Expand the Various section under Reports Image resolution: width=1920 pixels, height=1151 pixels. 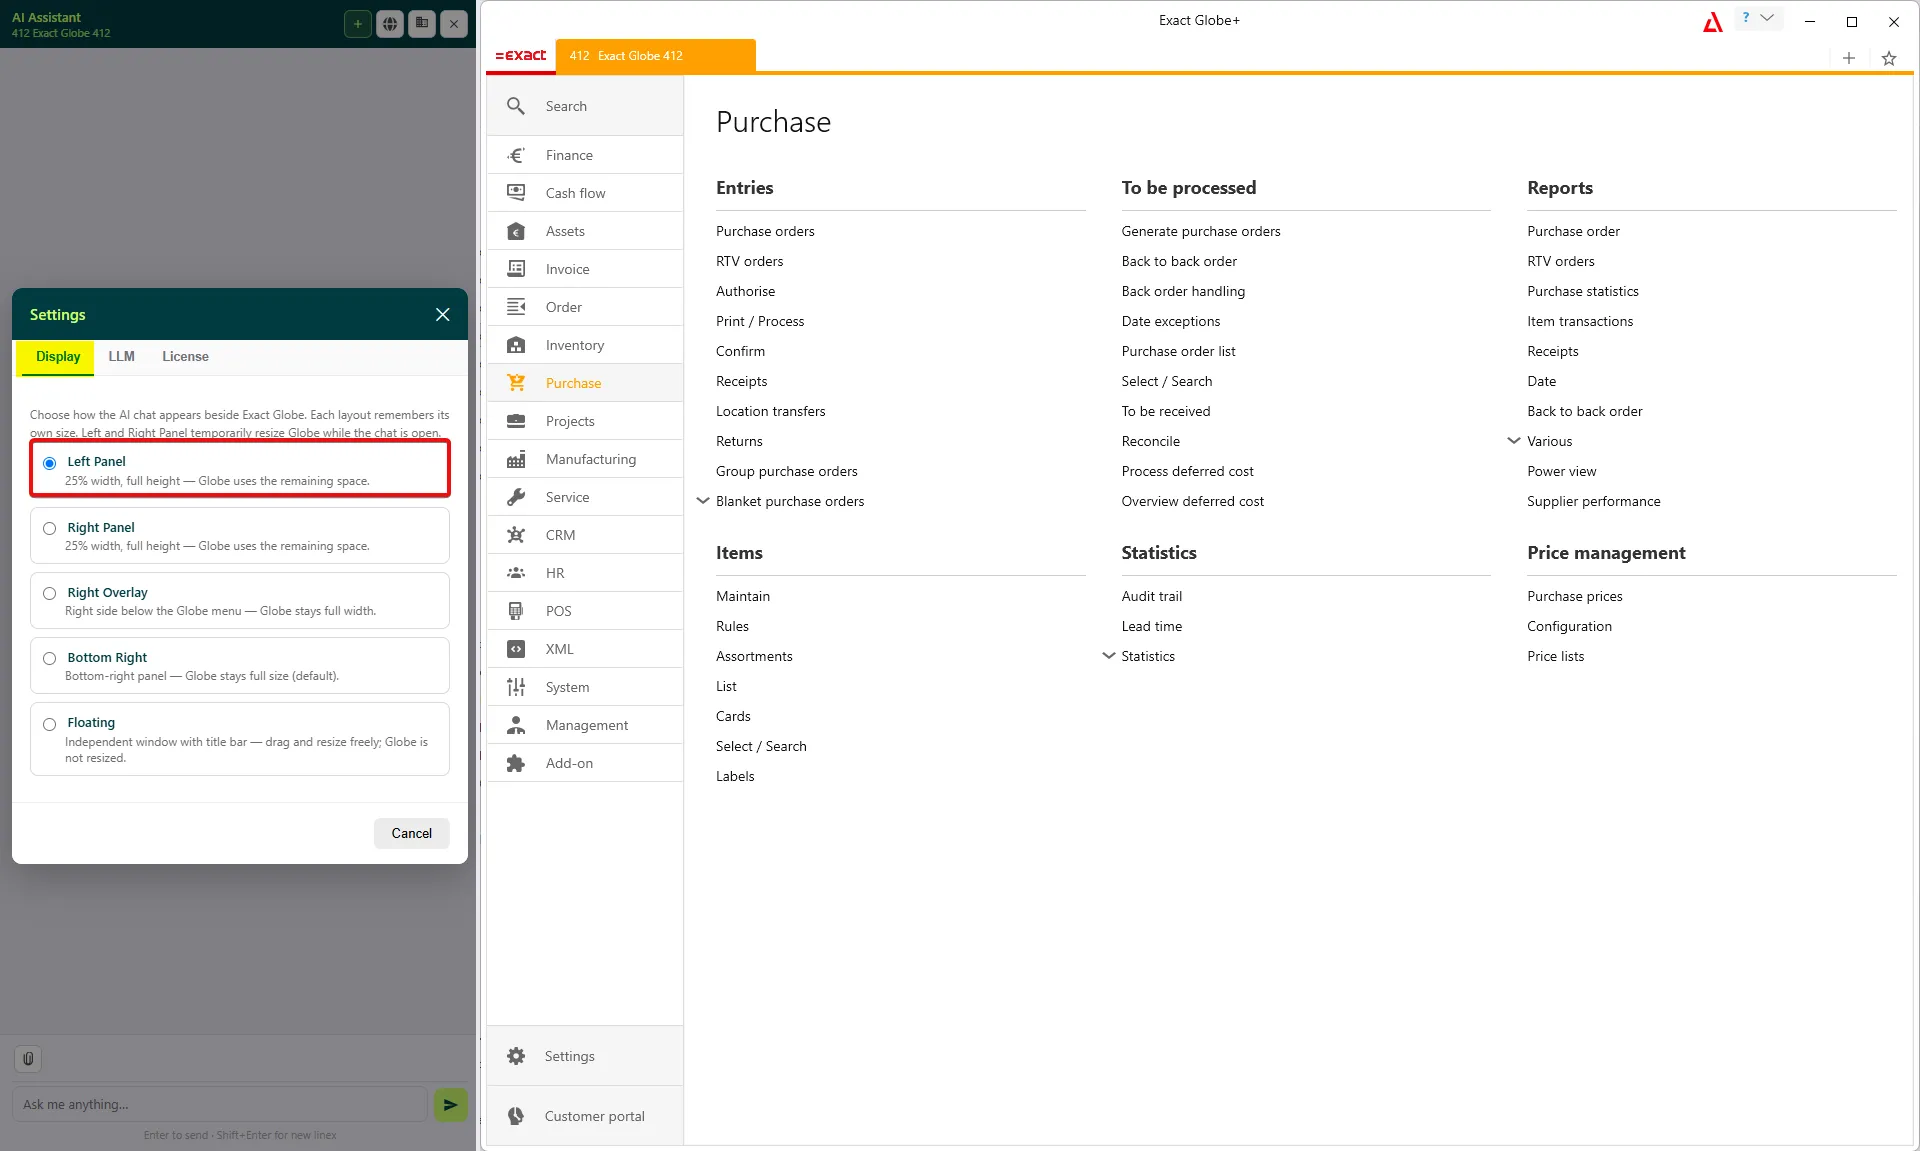click(x=1514, y=441)
